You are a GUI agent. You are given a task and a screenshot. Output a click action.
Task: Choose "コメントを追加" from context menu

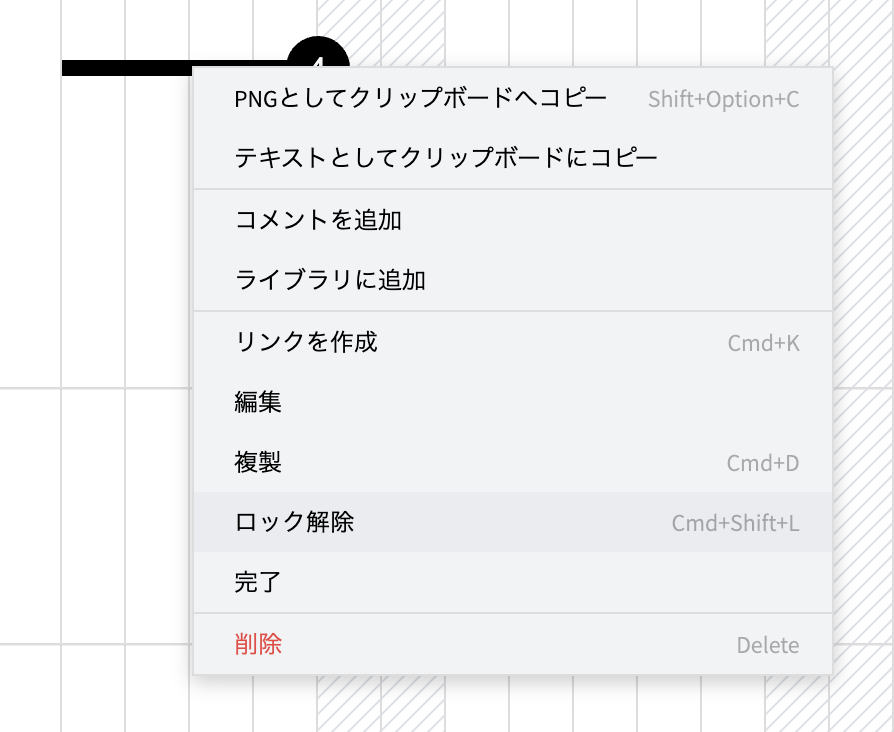point(318,220)
